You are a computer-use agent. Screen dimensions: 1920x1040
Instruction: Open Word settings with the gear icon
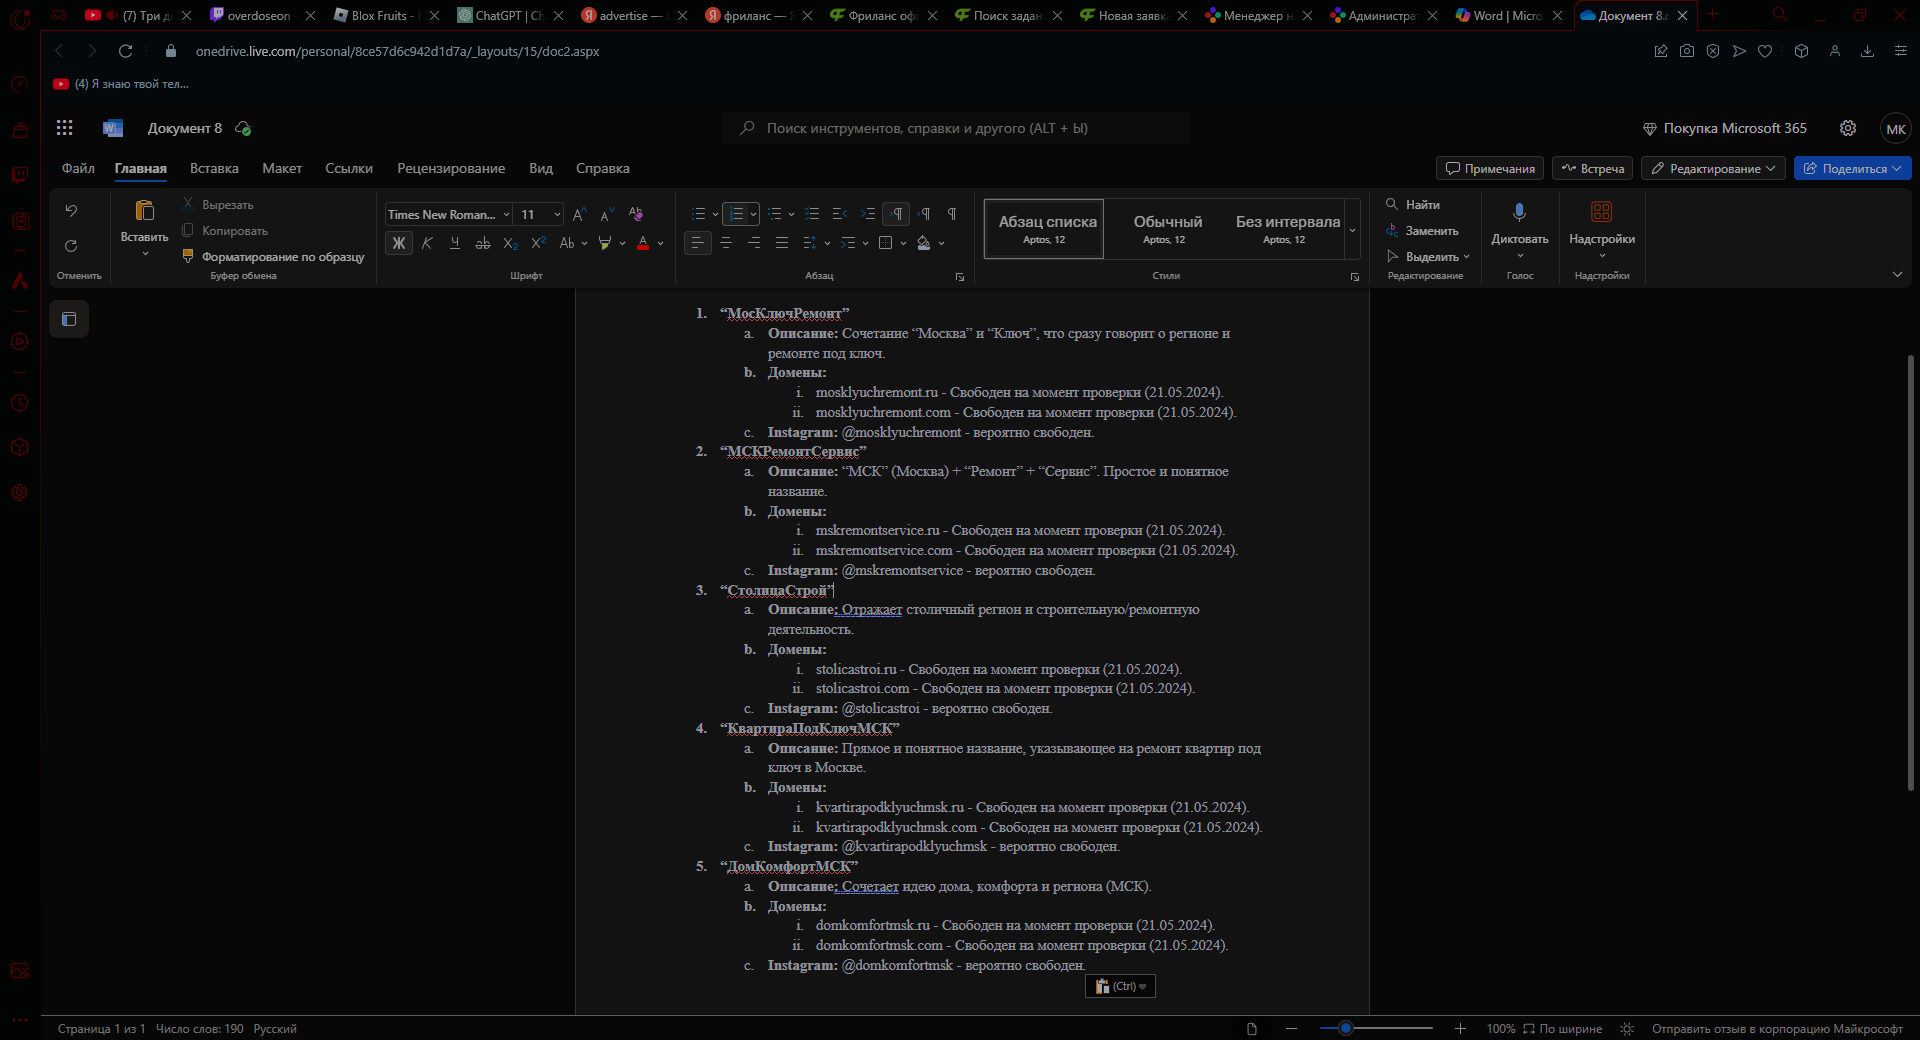pos(1848,128)
